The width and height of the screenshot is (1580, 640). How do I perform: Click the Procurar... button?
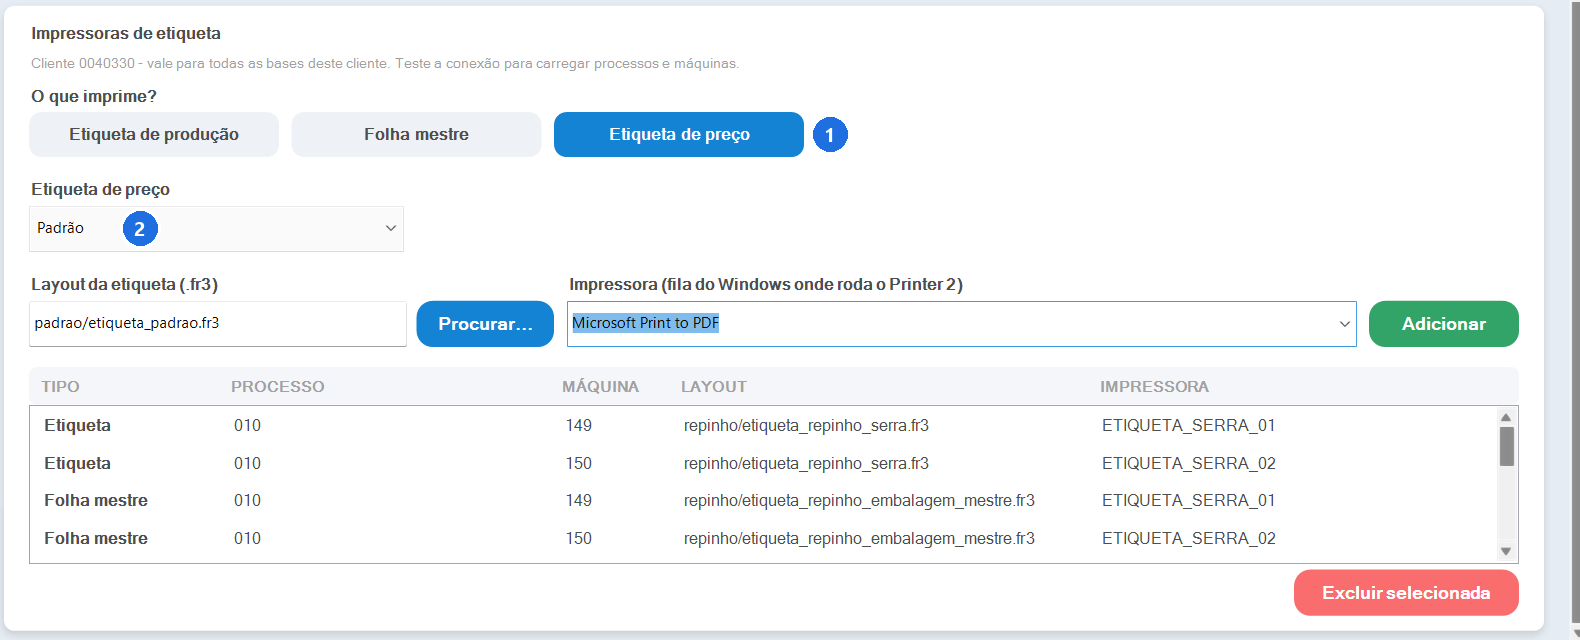point(485,324)
